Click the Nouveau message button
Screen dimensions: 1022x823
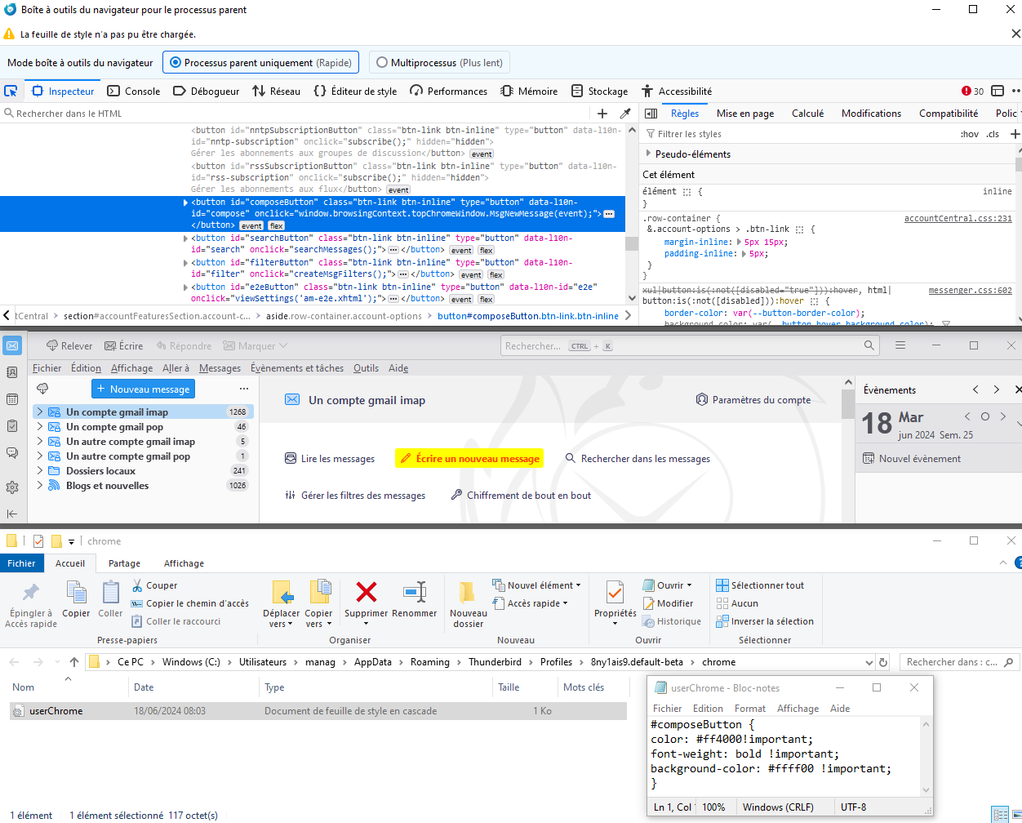[x=143, y=389]
